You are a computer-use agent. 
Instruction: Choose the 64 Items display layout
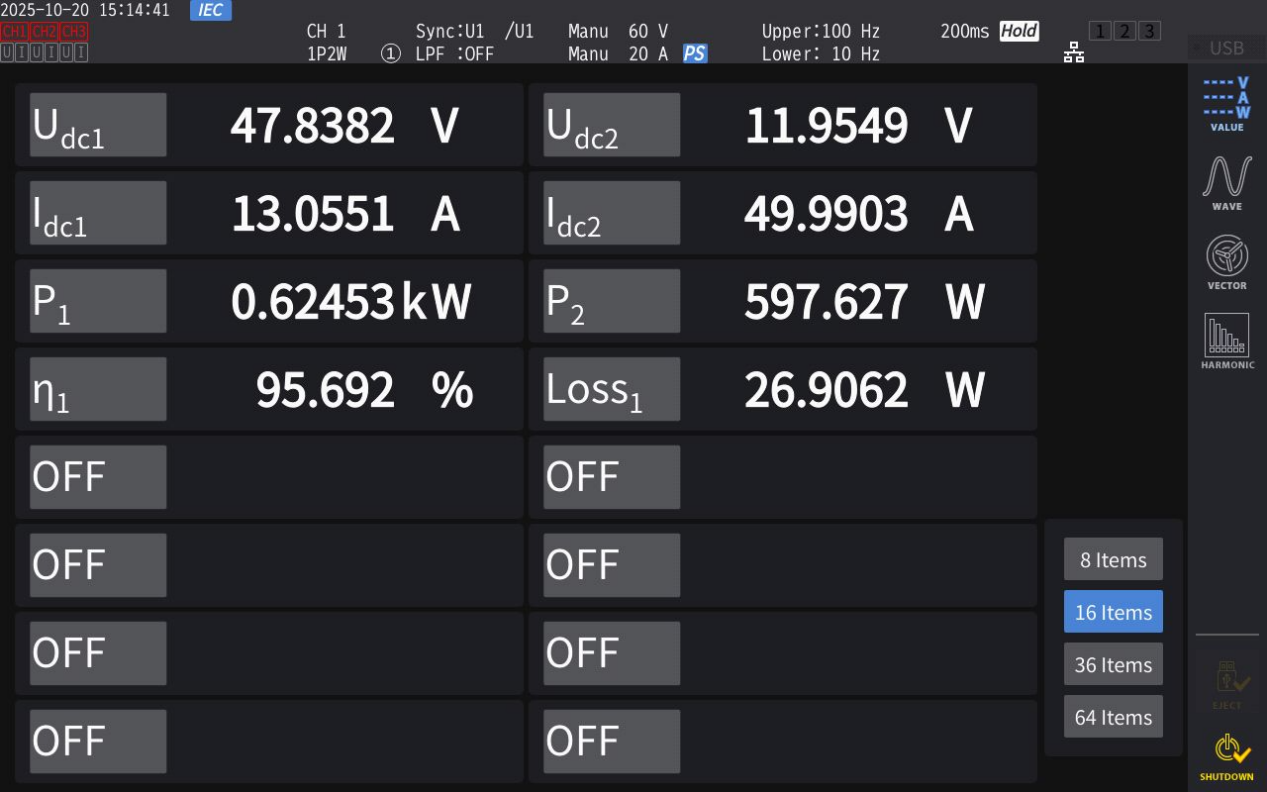tap(1113, 717)
